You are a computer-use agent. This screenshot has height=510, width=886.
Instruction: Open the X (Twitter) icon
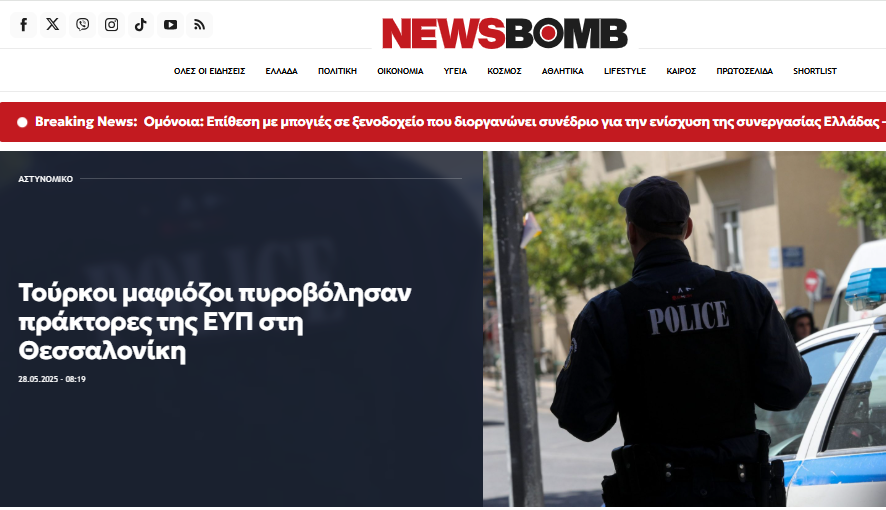point(53,25)
